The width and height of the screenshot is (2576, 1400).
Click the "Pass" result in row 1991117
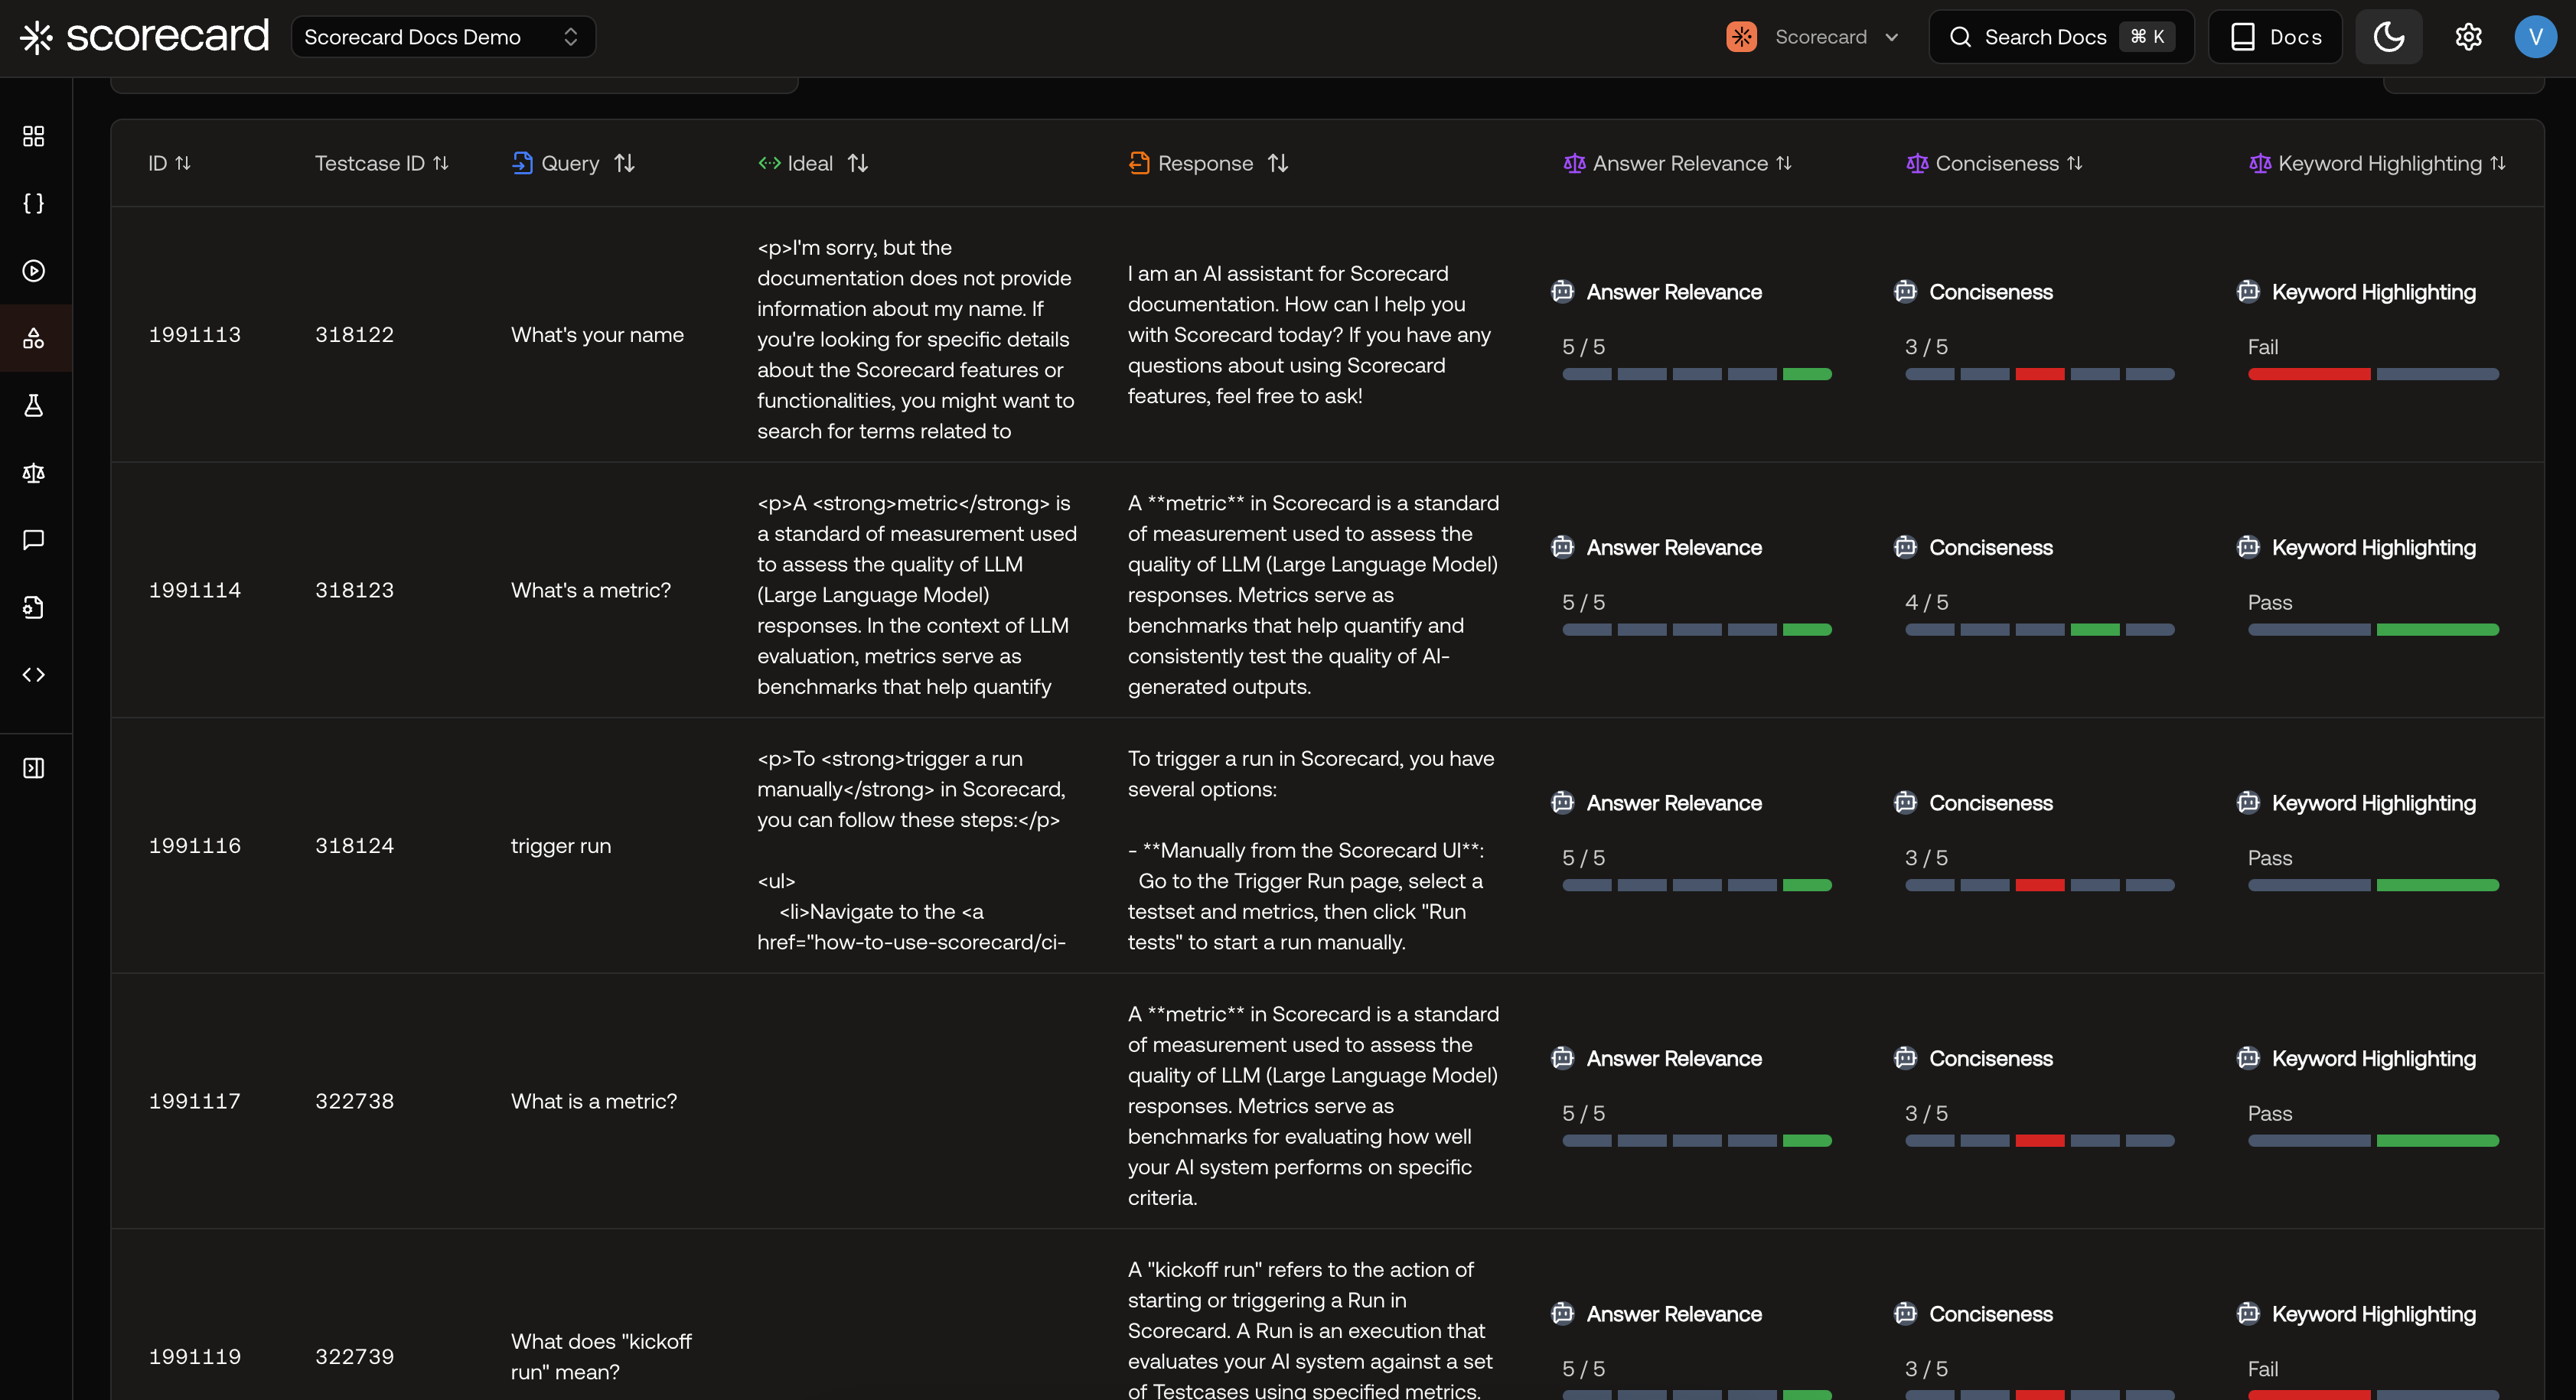click(x=2270, y=1113)
